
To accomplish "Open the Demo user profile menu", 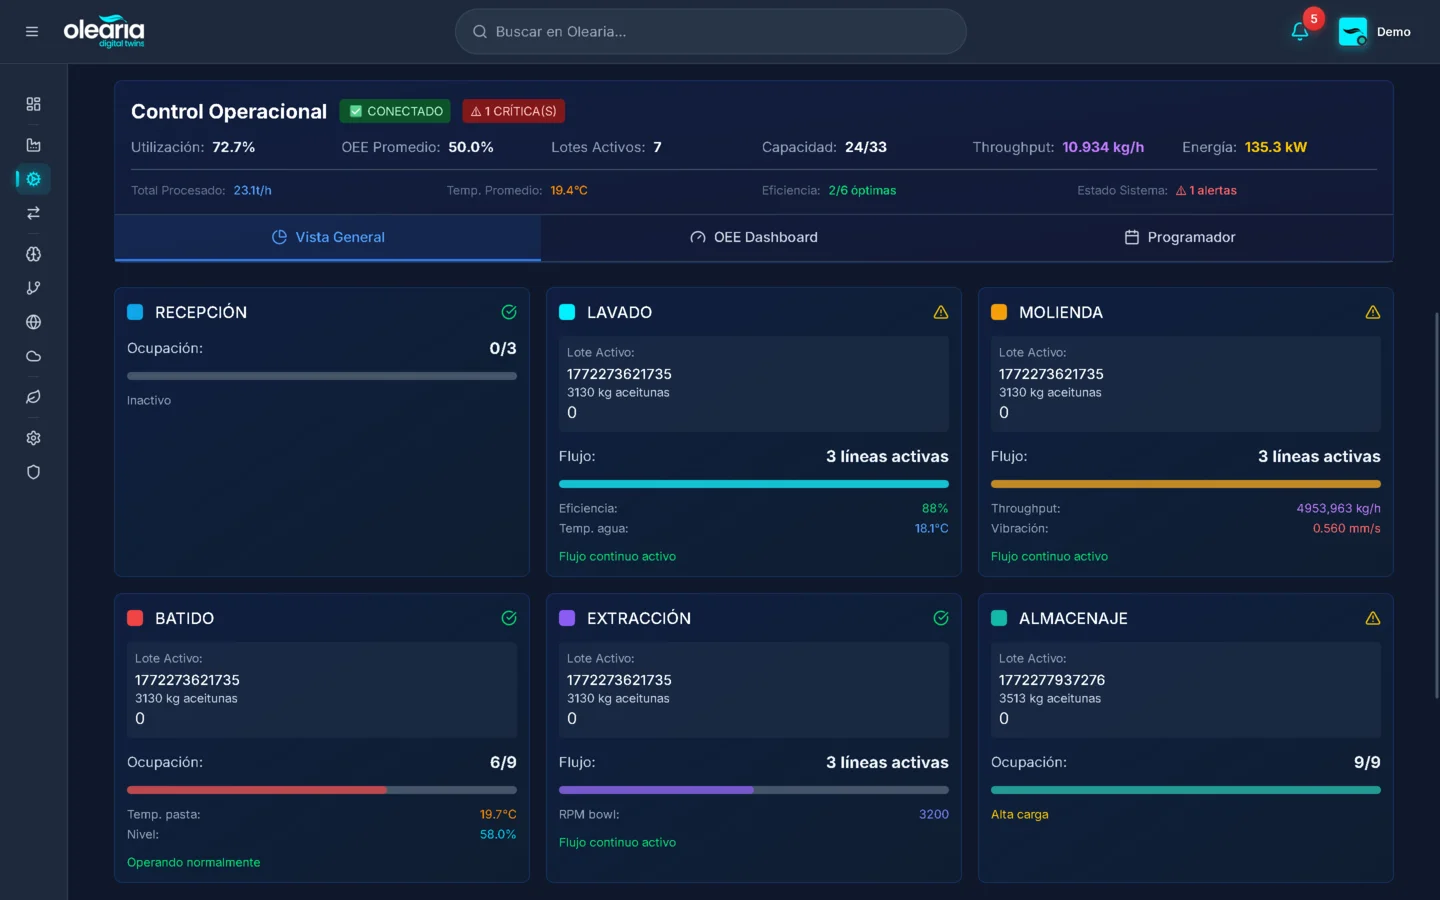I will [x=1375, y=32].
